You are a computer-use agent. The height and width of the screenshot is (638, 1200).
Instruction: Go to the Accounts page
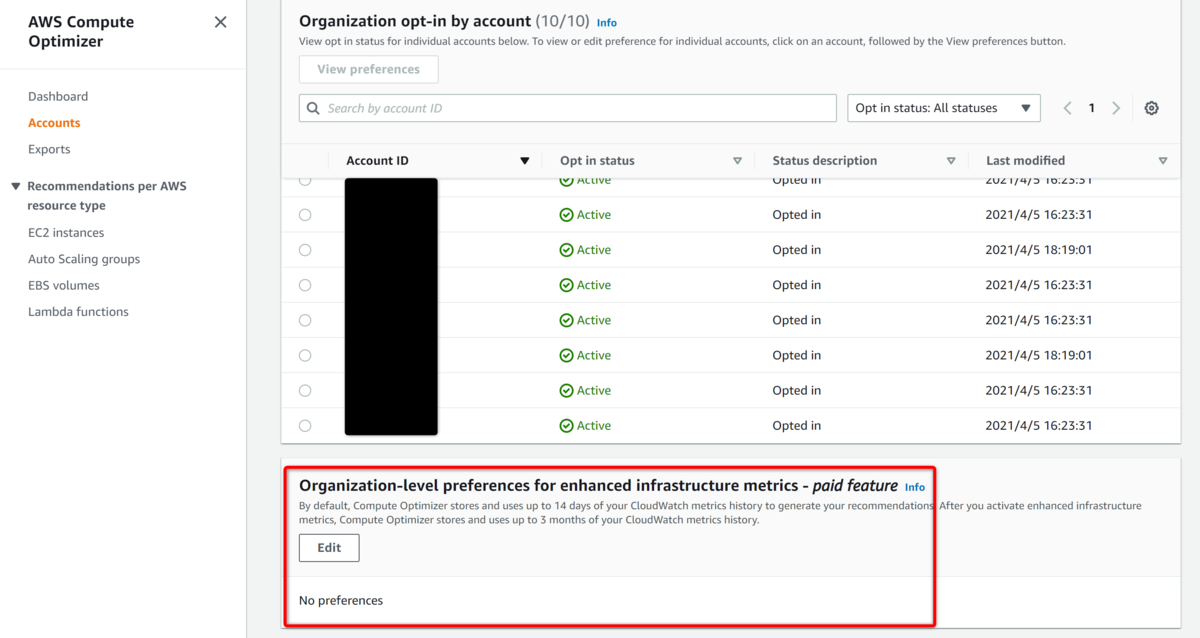[x=54, y=123]
